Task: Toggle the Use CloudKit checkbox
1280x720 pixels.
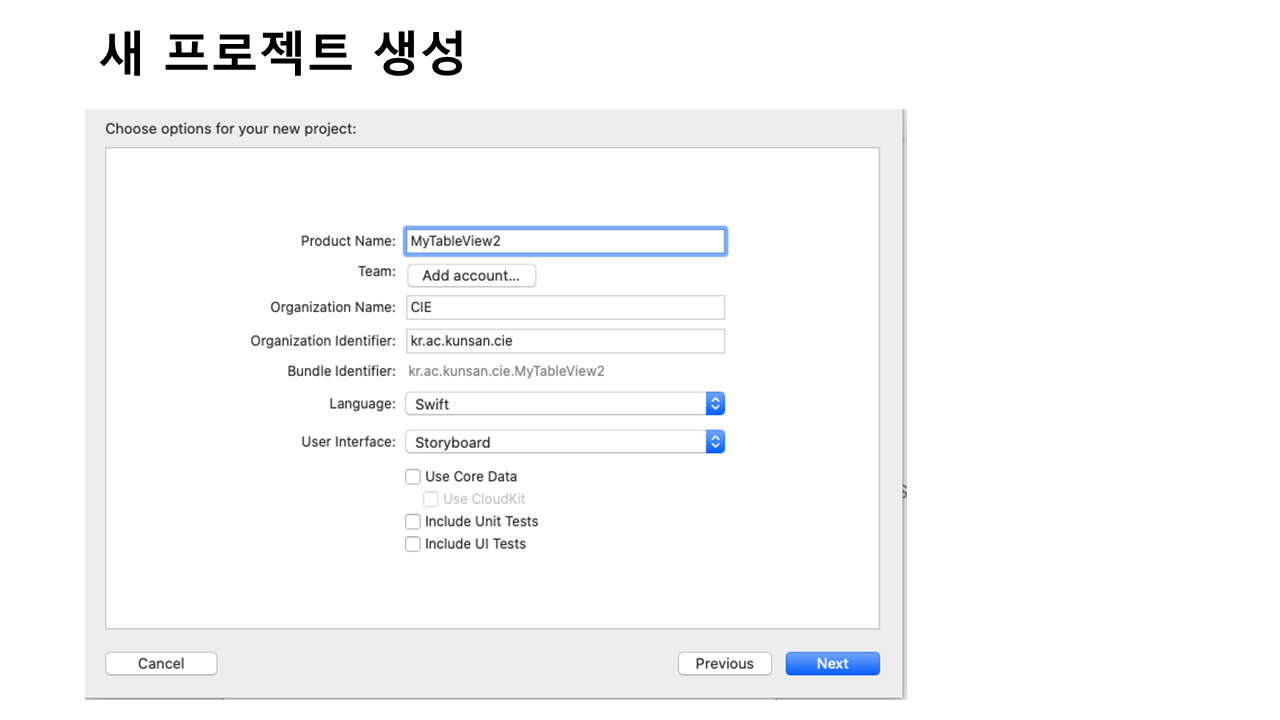Action: [431, 499]
